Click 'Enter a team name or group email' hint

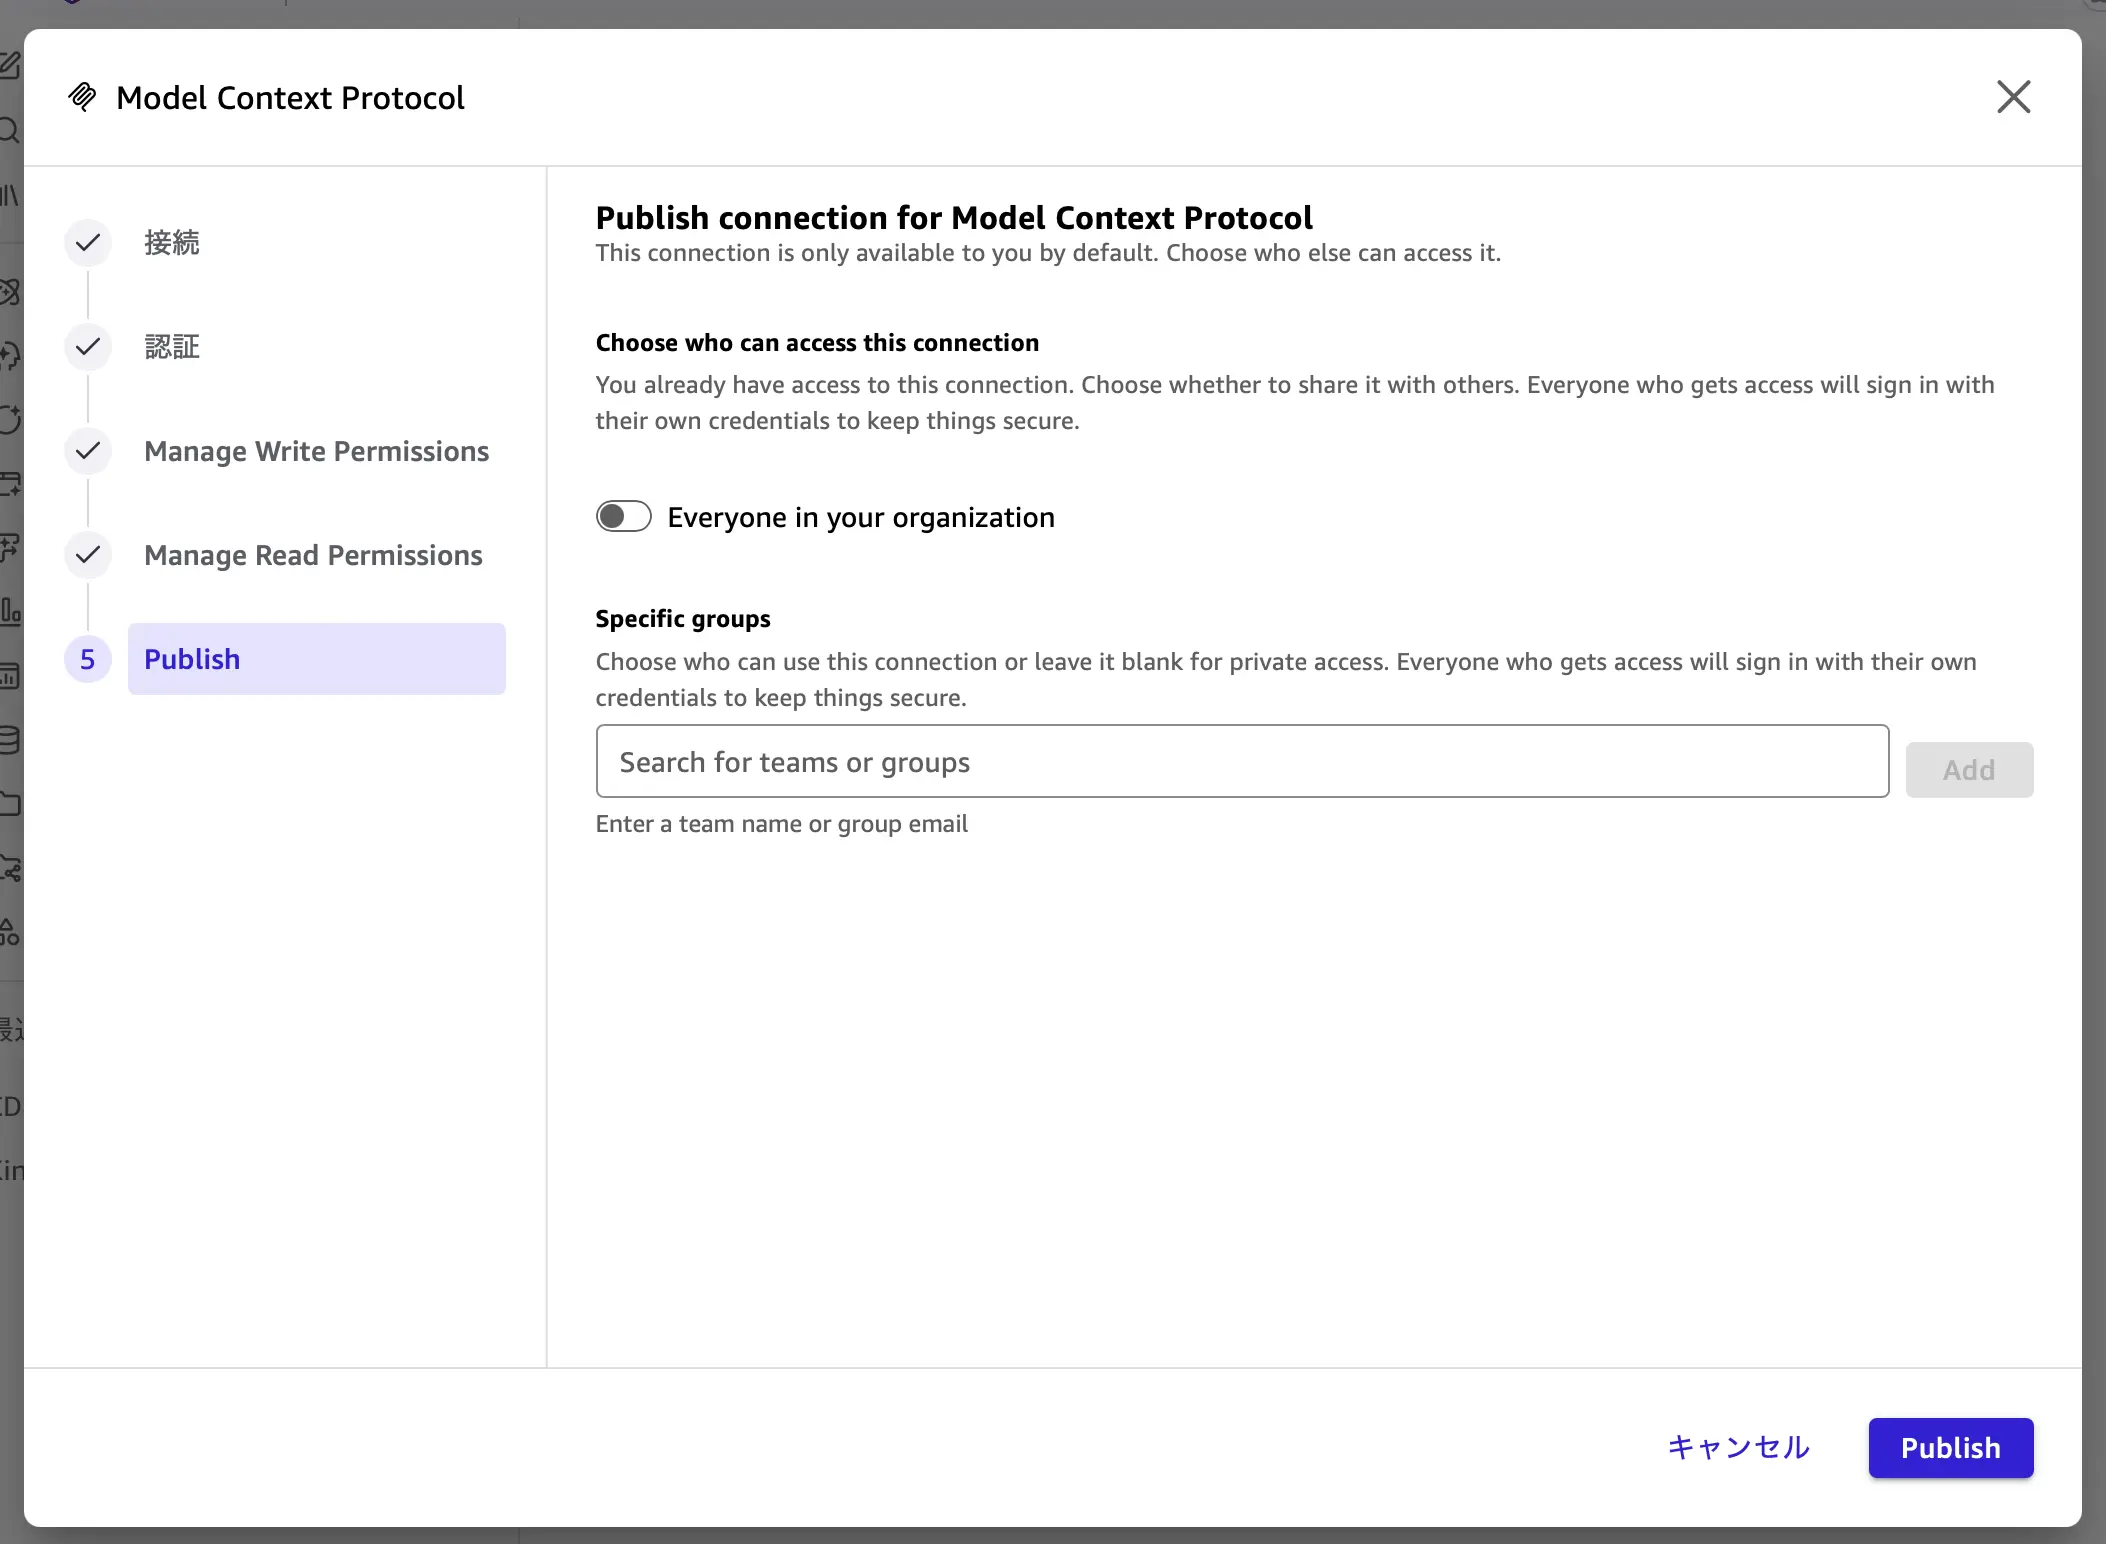point(781,823)
